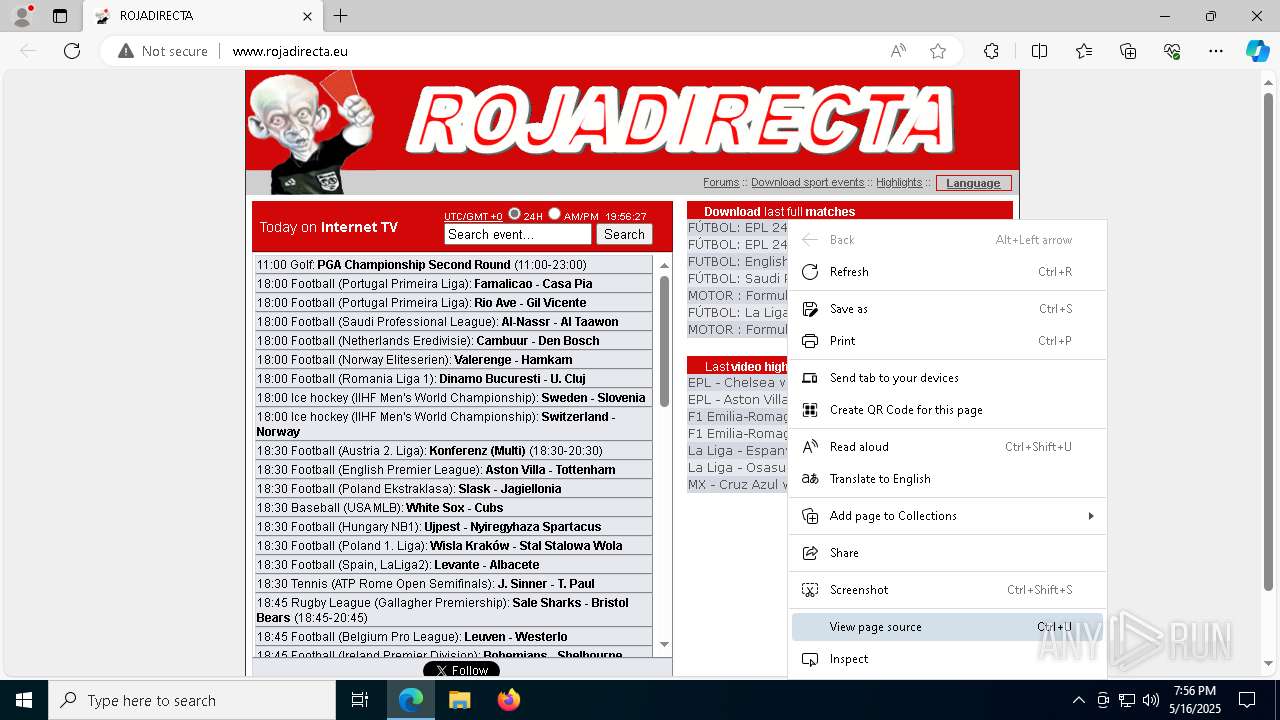
Task: Open a new tab with plus icon
Action: [x=340, y=16]
